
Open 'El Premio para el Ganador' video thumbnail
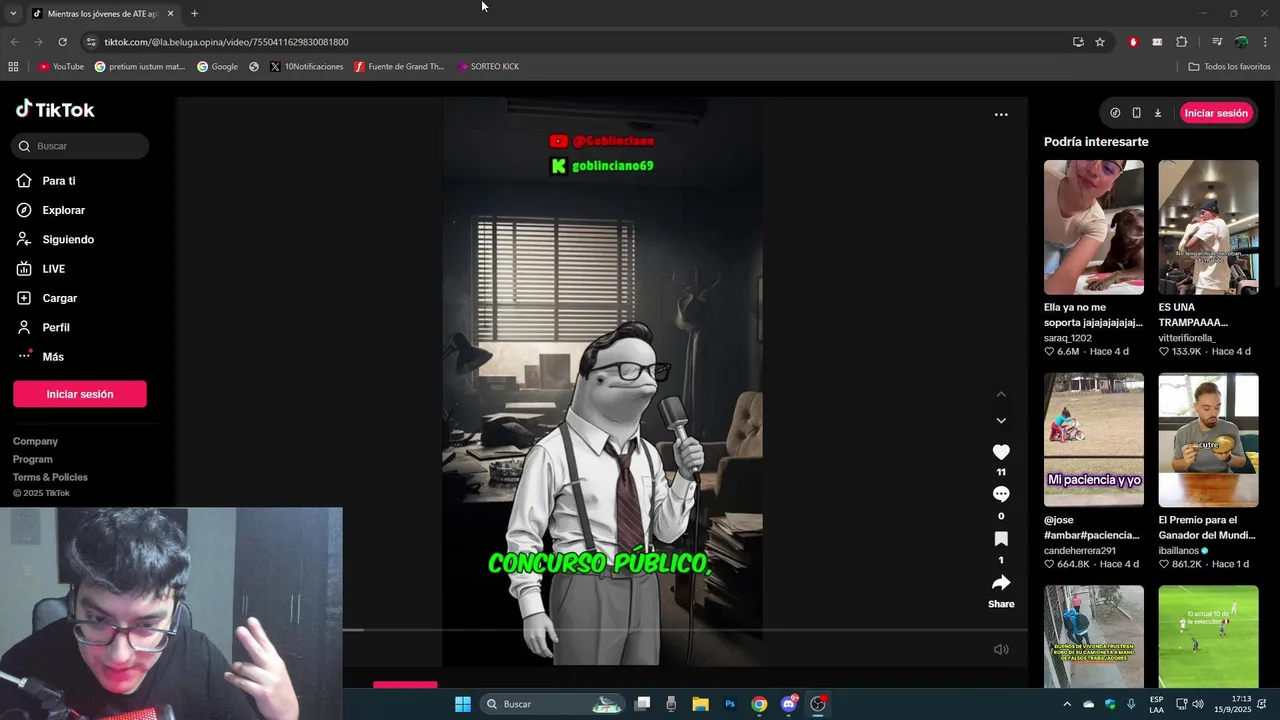(1208, 440)
